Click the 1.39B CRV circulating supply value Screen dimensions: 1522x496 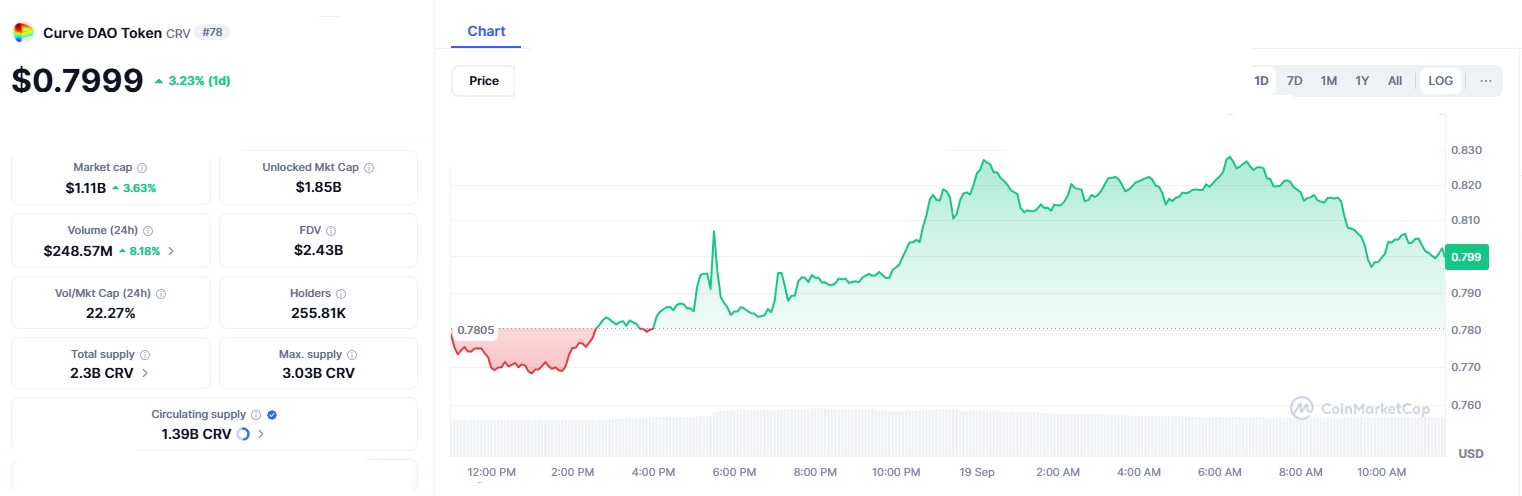(x=196, y=434)
